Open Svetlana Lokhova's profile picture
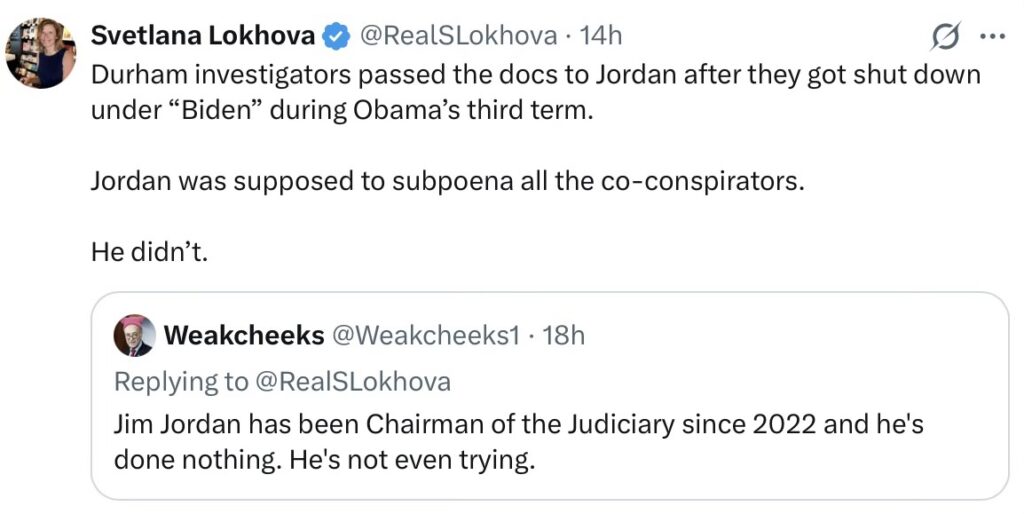This screenshot has width=1024, height=514. [x=38, y=52]
